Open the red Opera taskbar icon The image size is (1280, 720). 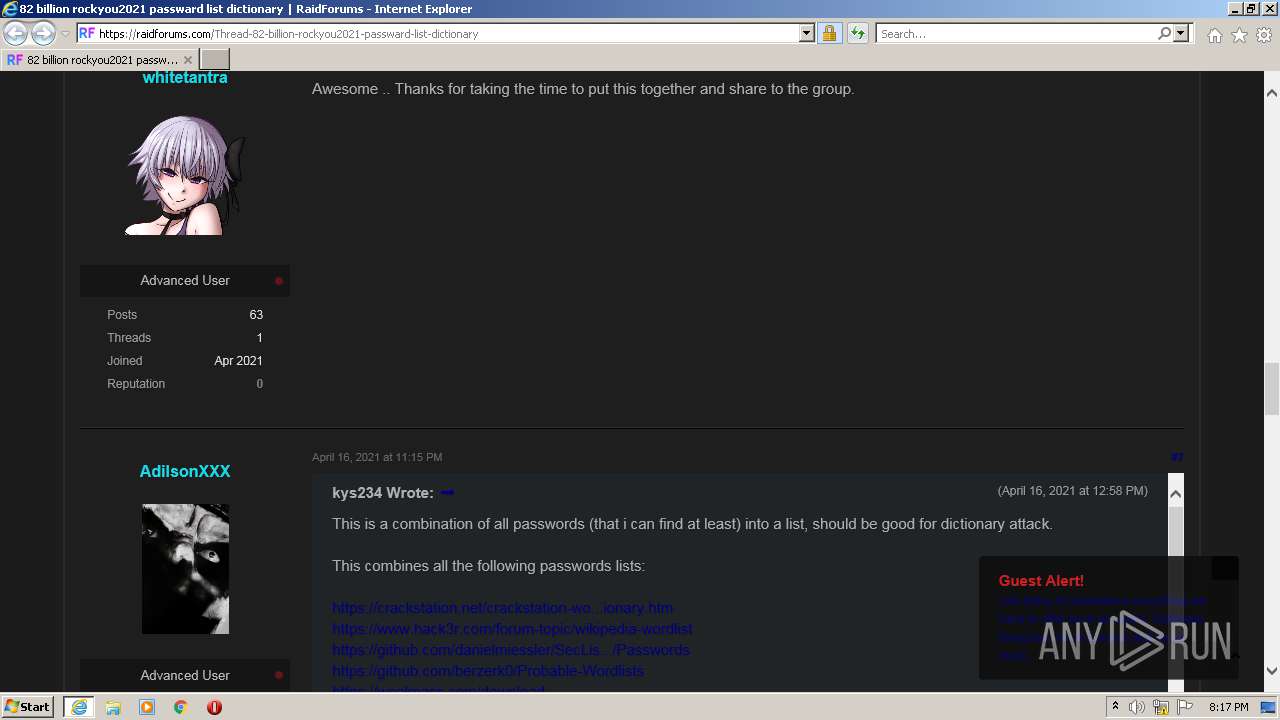pyautogui.click(x=214, y=707)
